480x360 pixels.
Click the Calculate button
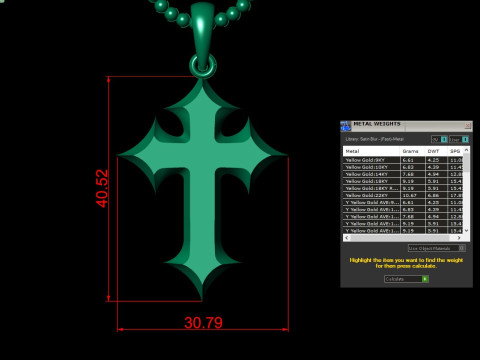(x=406, y=279)
